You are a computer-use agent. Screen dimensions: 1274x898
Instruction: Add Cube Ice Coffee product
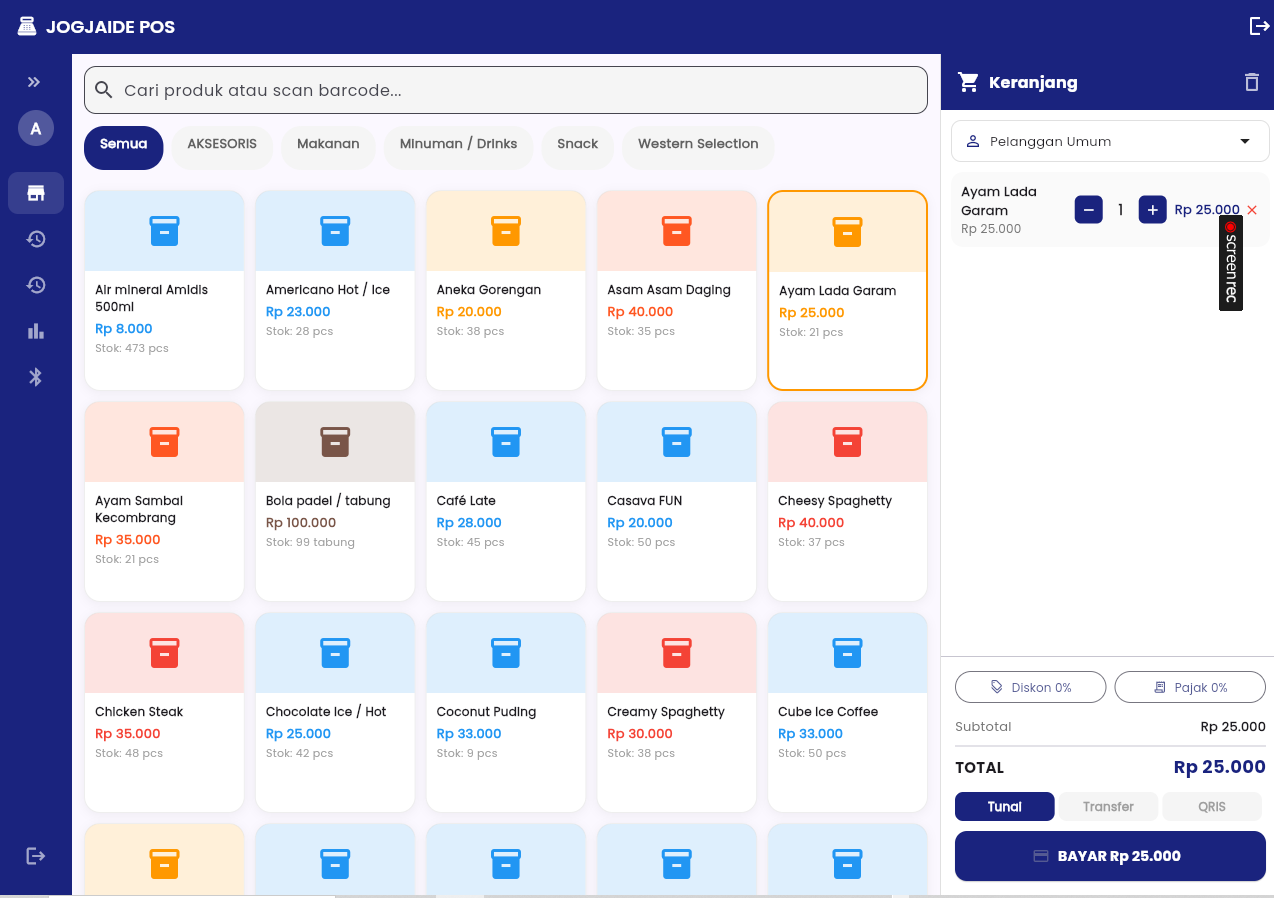point(848,712)
